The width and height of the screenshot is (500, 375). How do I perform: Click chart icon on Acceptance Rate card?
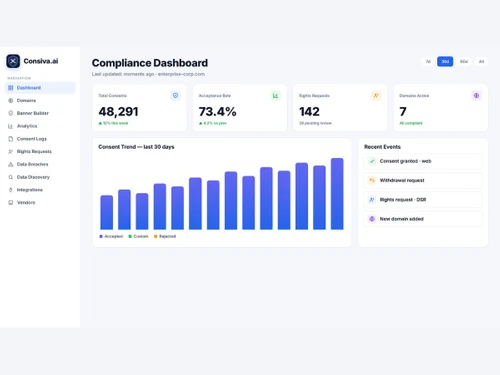[x=275, y=96]
